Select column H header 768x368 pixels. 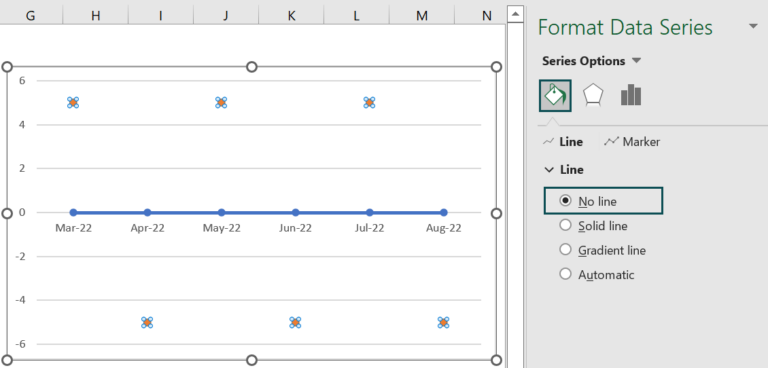(x=96, y=16)
